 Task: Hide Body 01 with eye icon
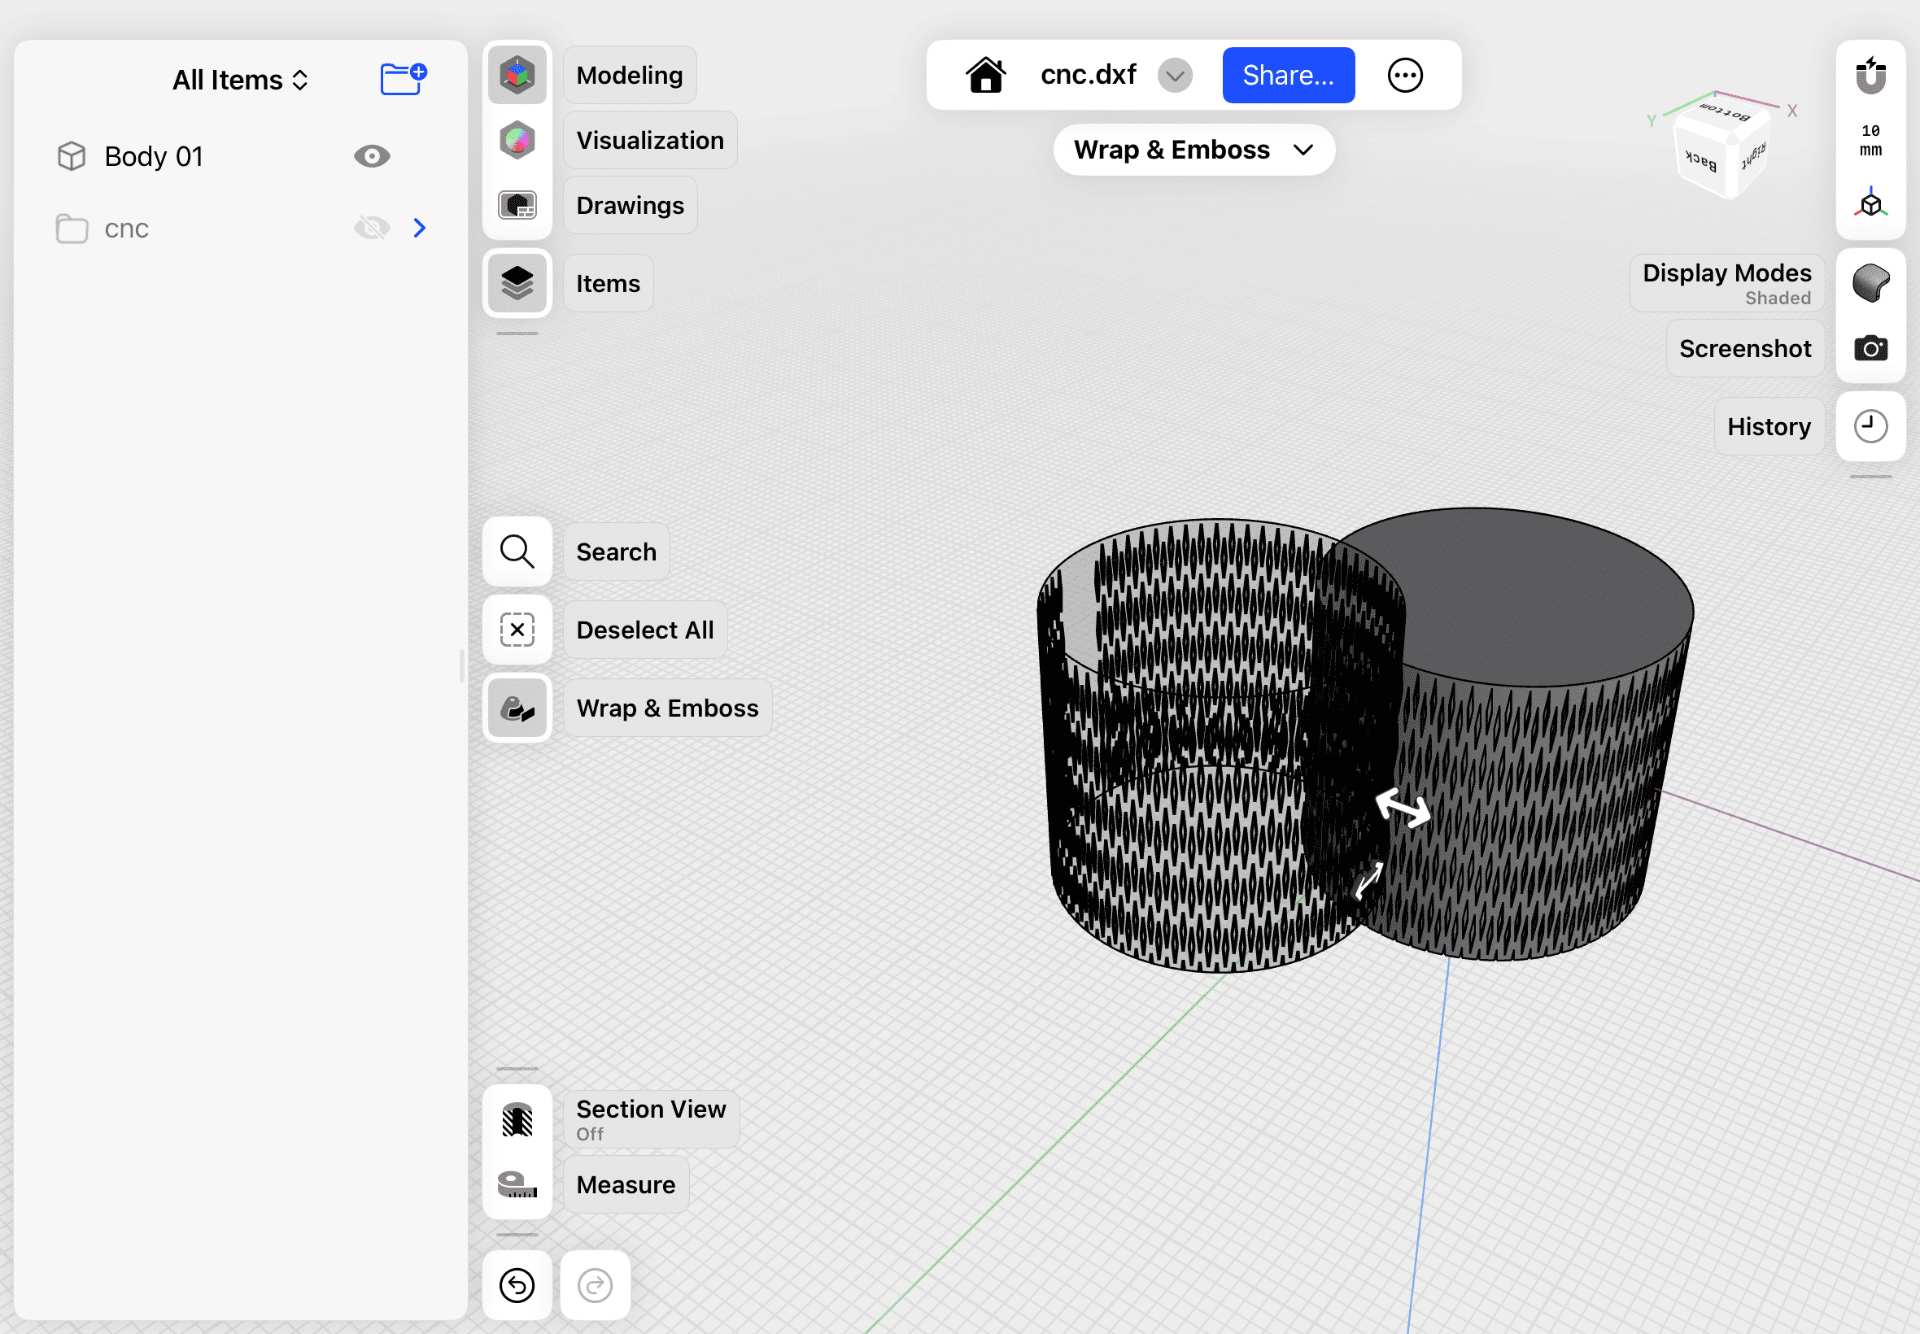click(371, 156)
